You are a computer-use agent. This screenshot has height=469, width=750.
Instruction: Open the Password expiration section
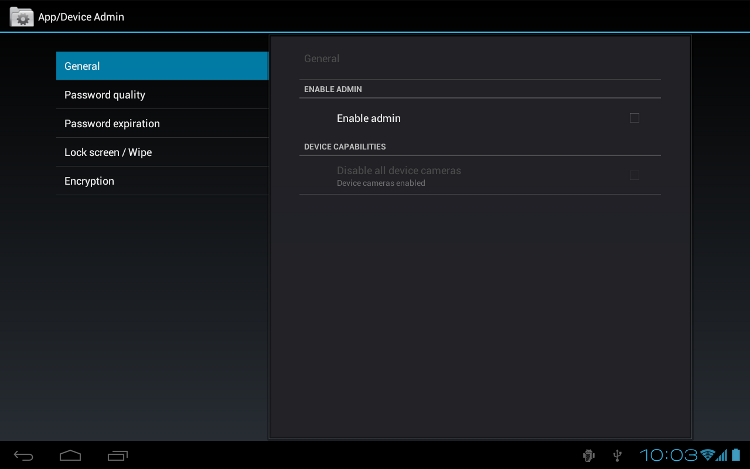[x=162, y=123]
